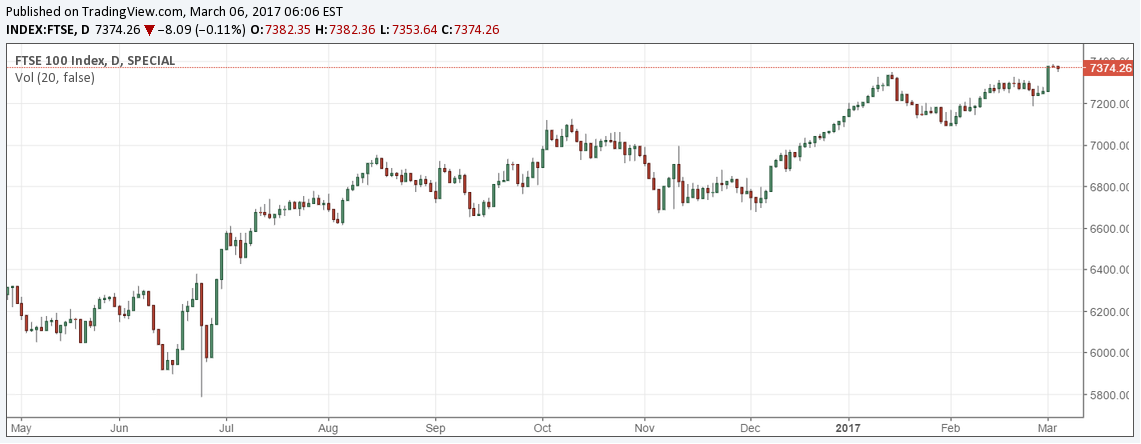1141x444 pixels.
Task: Click the 5800.00 price axis label
Action: pyautogui.click(x=1110, y=395)
